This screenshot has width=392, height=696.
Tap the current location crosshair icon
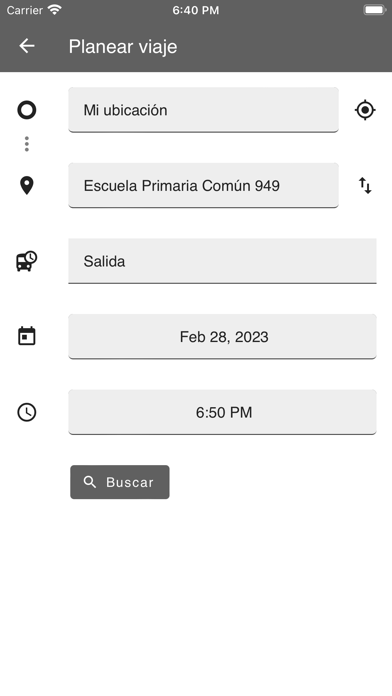365,110
